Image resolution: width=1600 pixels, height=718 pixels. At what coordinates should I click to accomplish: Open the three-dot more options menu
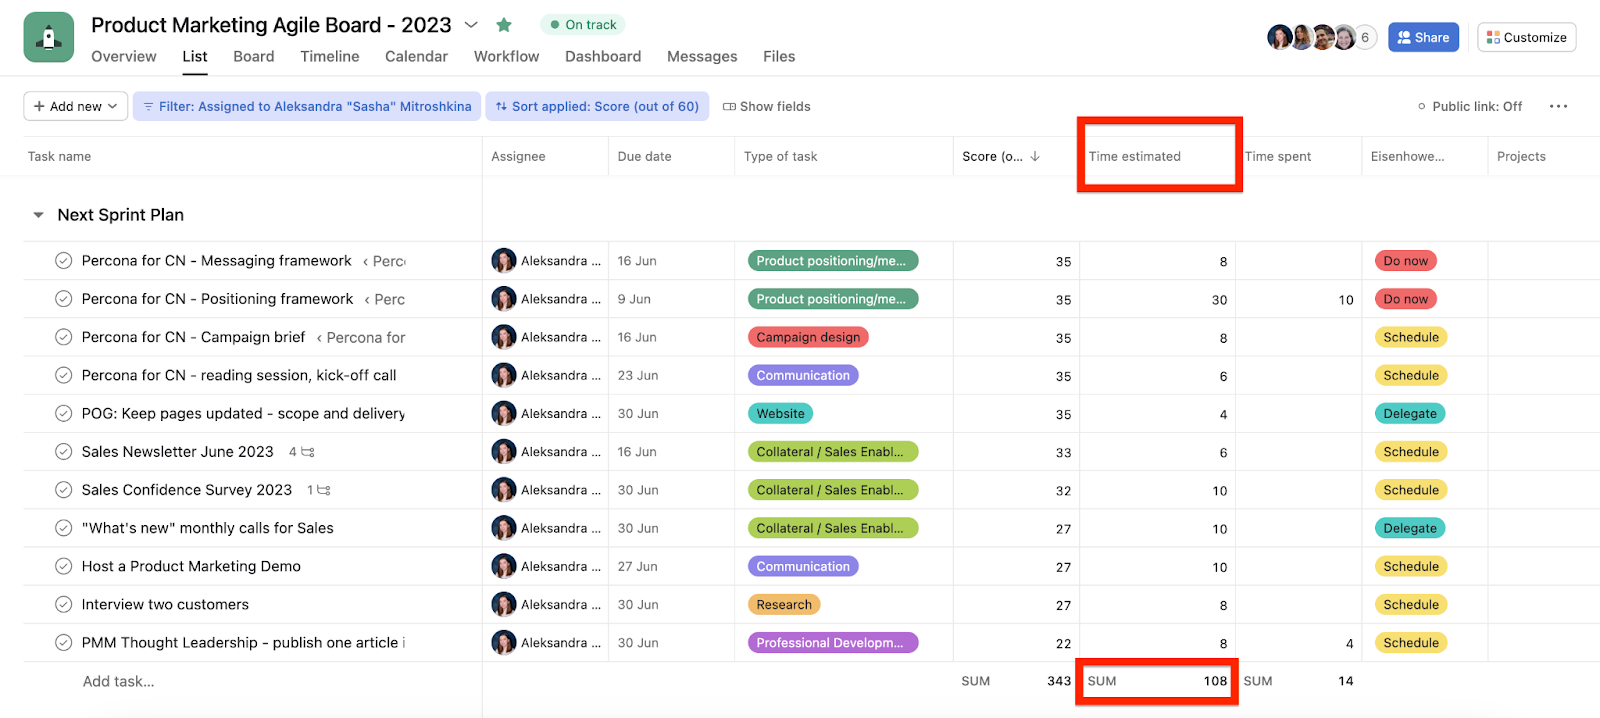click(x=1558, y=106)
